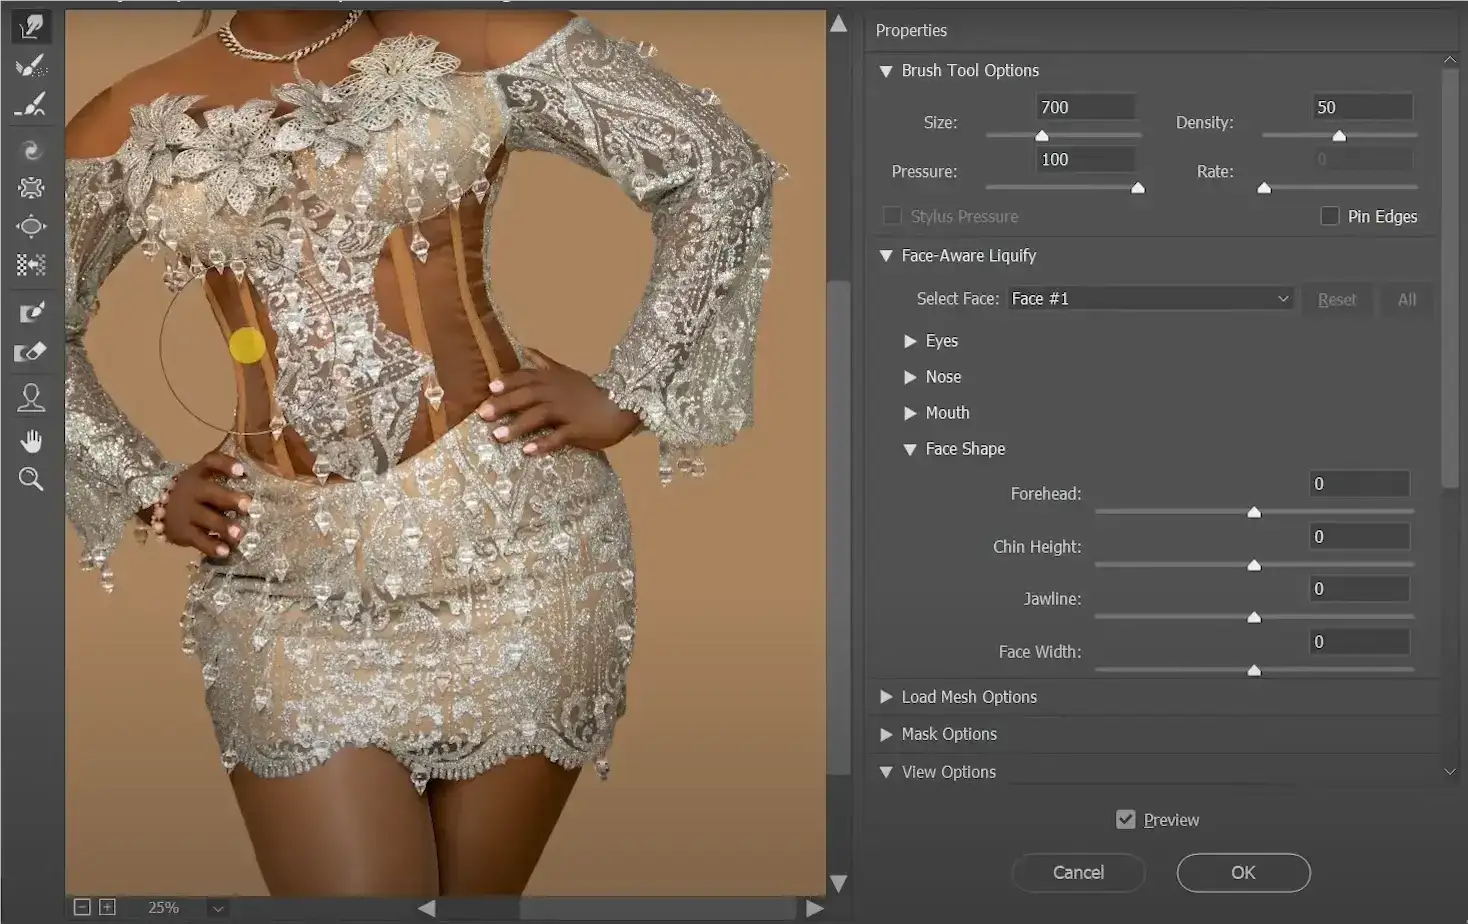Viewport: 1468px width, 924px height.
Task: Click the Face Width slider
Action: [1254, 670]
